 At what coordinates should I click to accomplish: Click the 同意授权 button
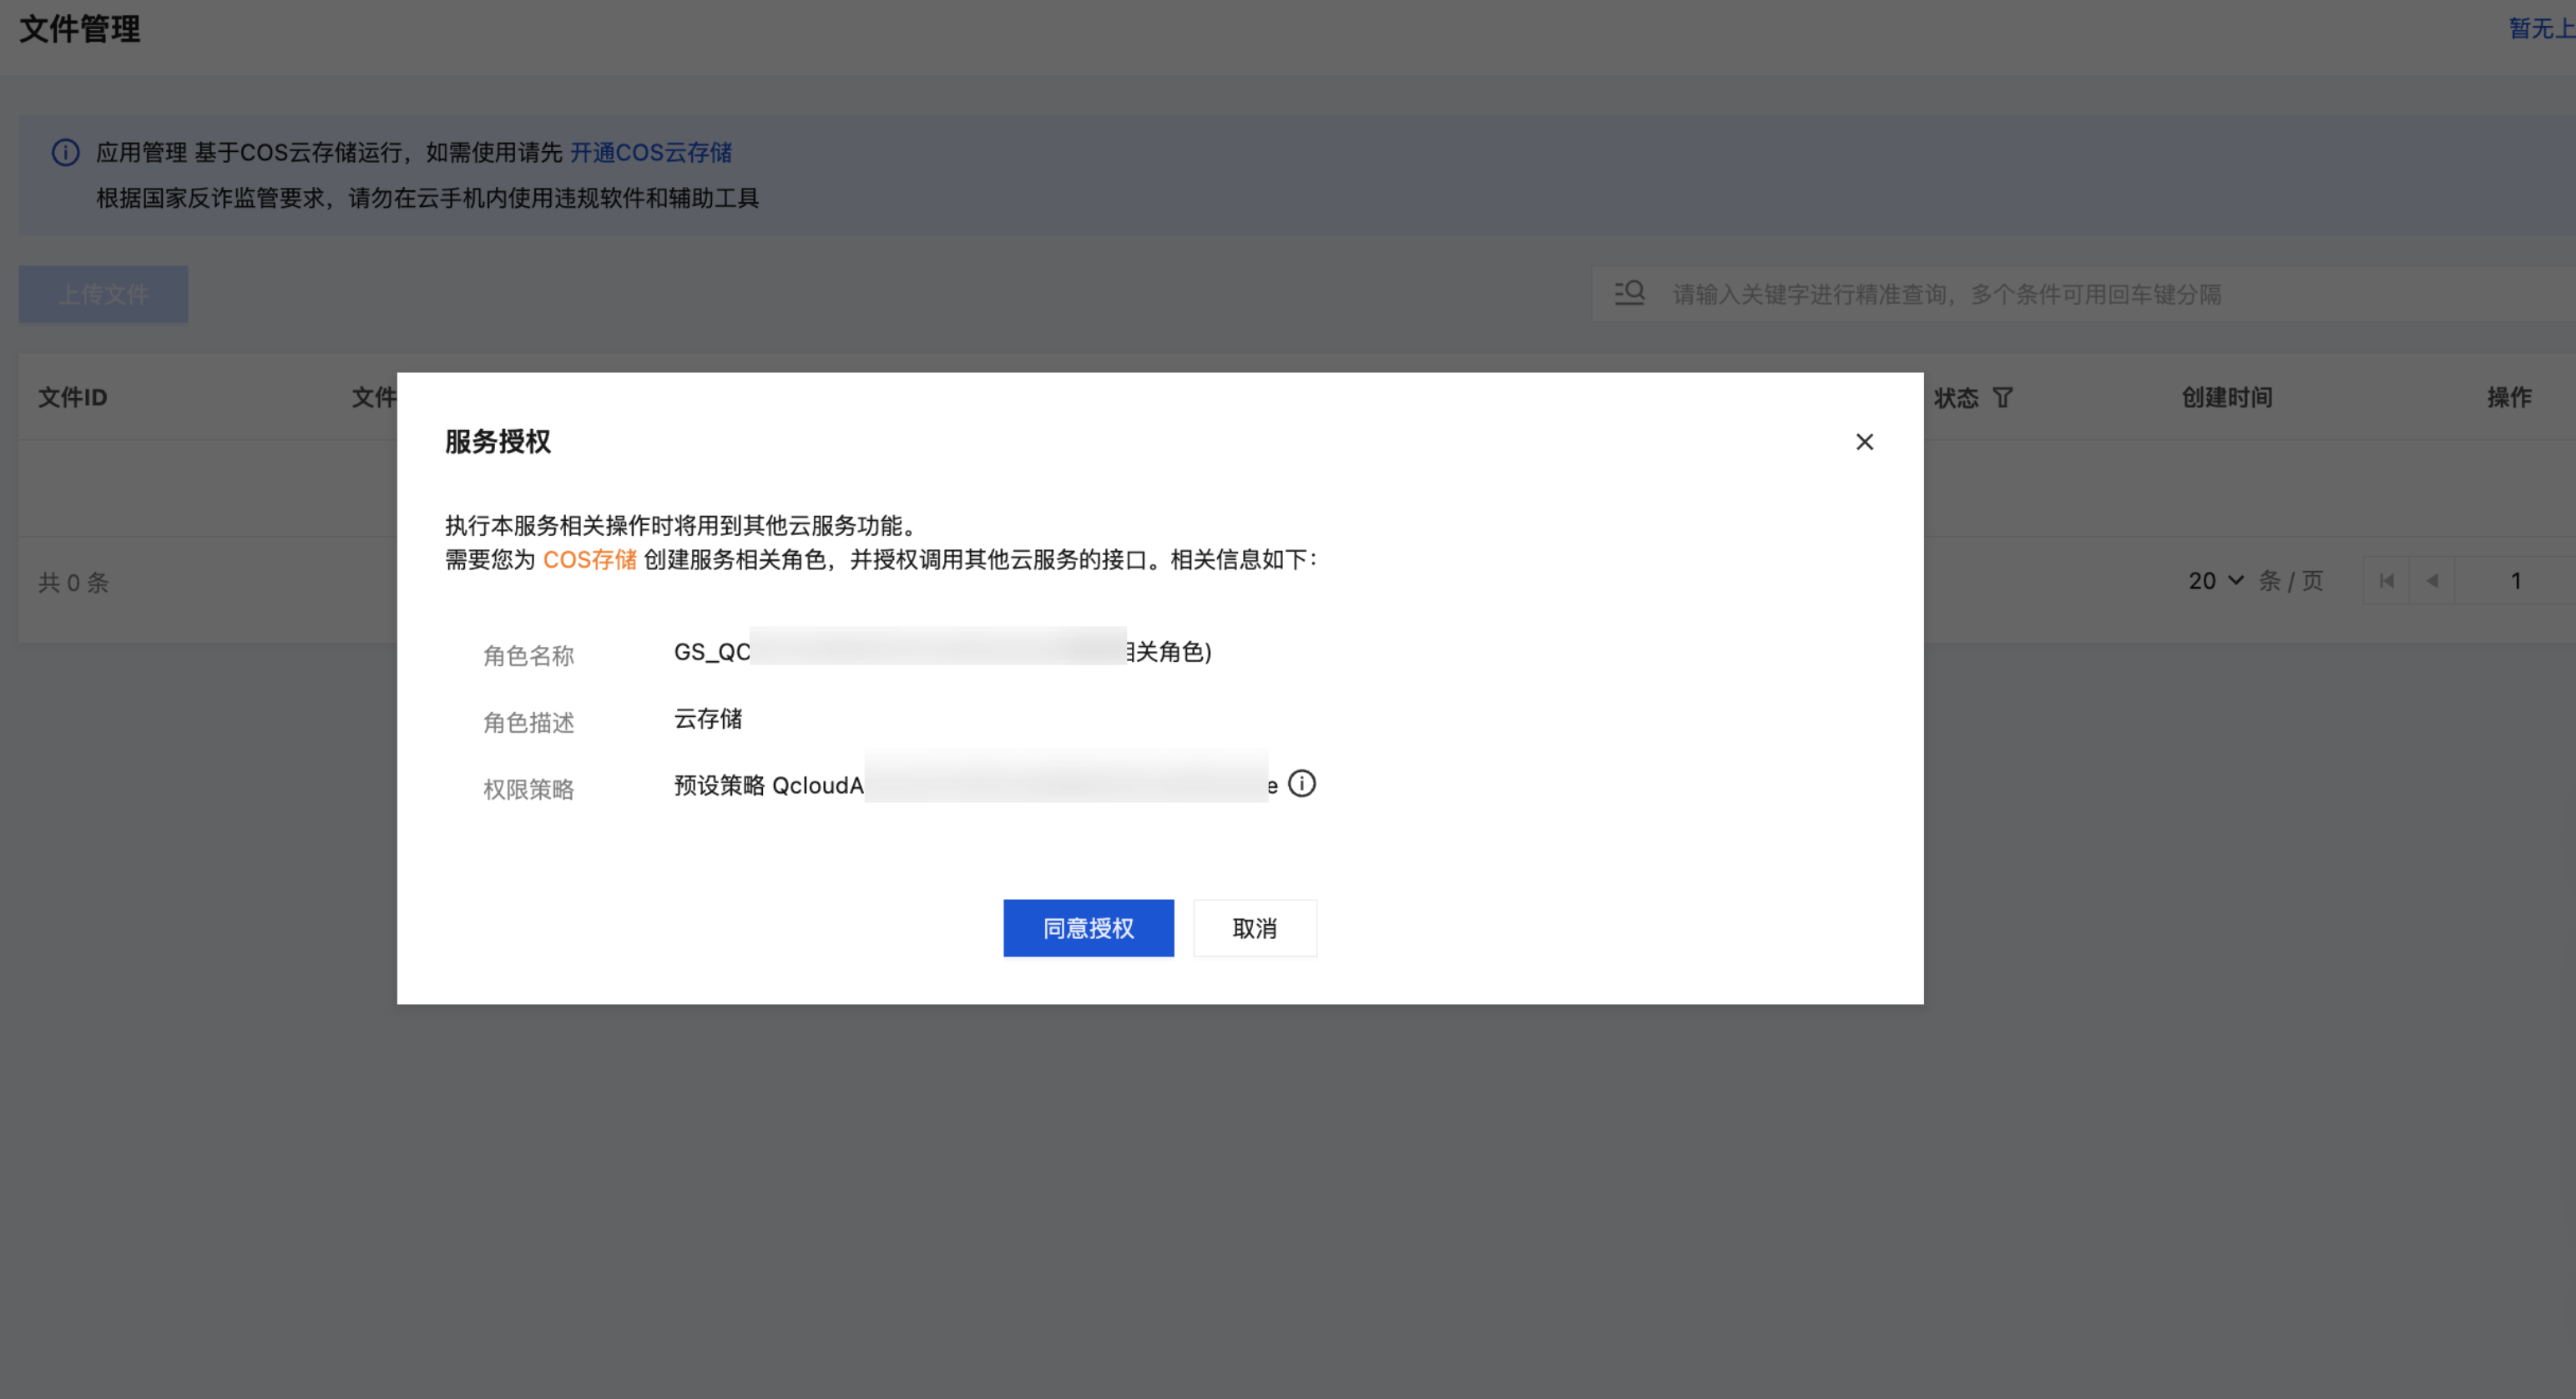[1088, 928]
